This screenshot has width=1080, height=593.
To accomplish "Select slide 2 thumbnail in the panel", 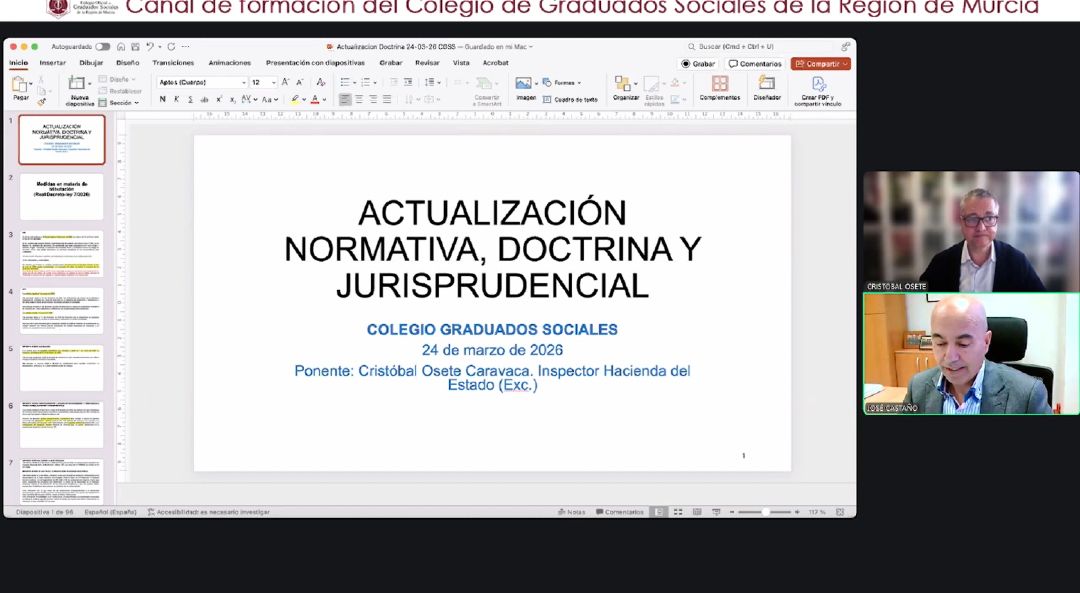I will pyautogui.click(x=61, y=196).
